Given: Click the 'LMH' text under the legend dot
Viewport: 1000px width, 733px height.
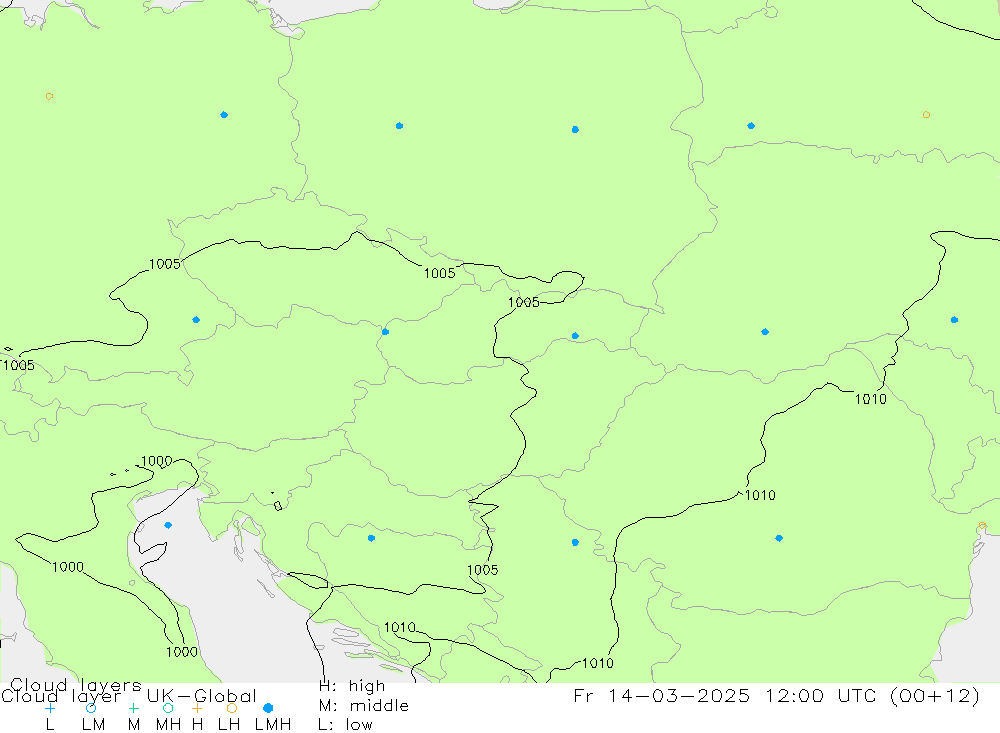Looking at the screenshot, I should click(273, 725).
